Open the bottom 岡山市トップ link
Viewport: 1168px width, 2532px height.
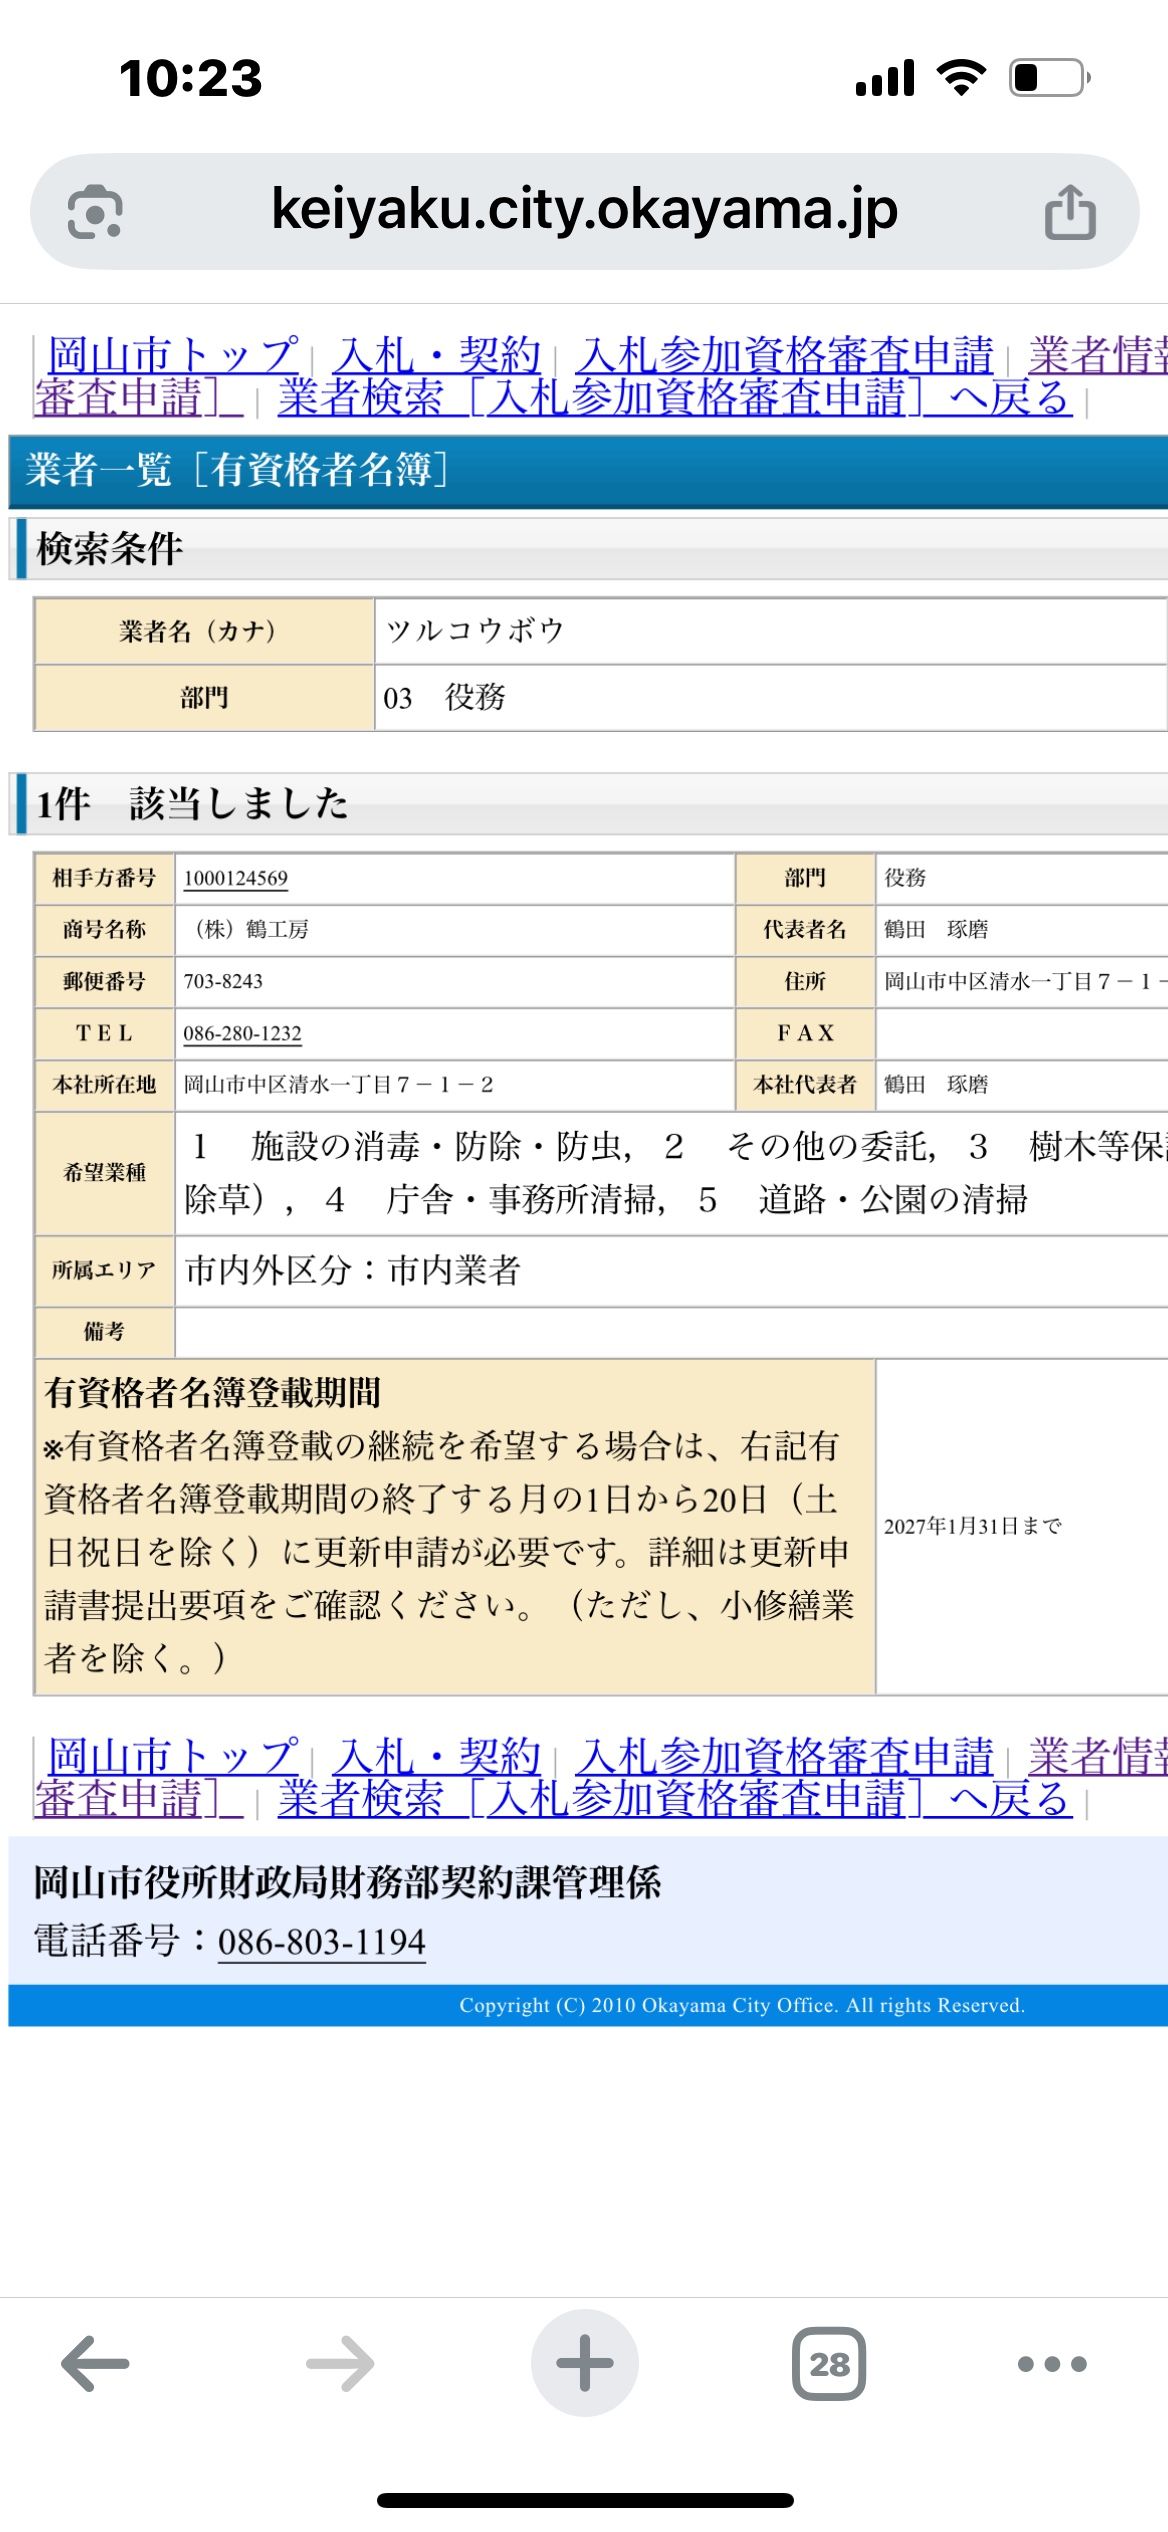(173, 1755)
